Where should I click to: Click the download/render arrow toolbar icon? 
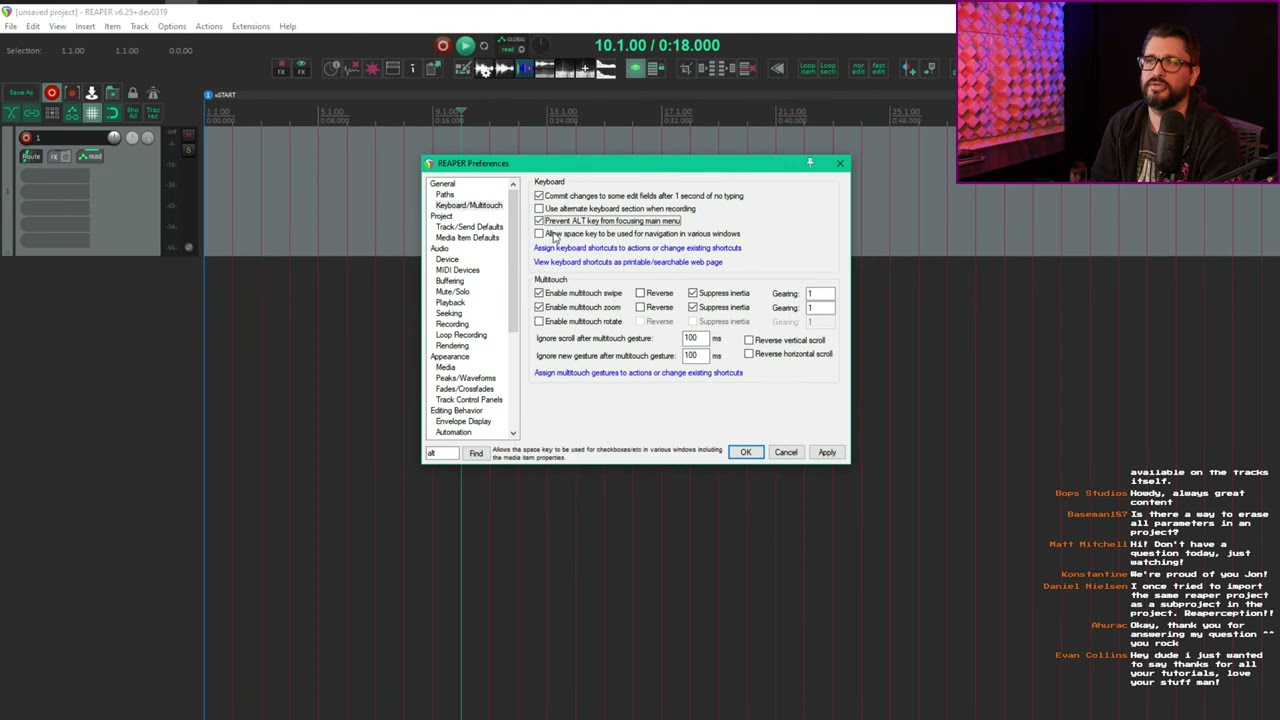tap(92, 93)
